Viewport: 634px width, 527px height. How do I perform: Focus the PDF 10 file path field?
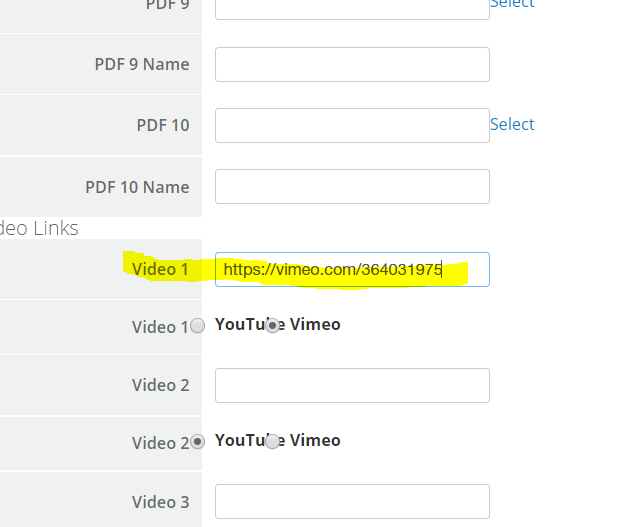tap(352, 125)
